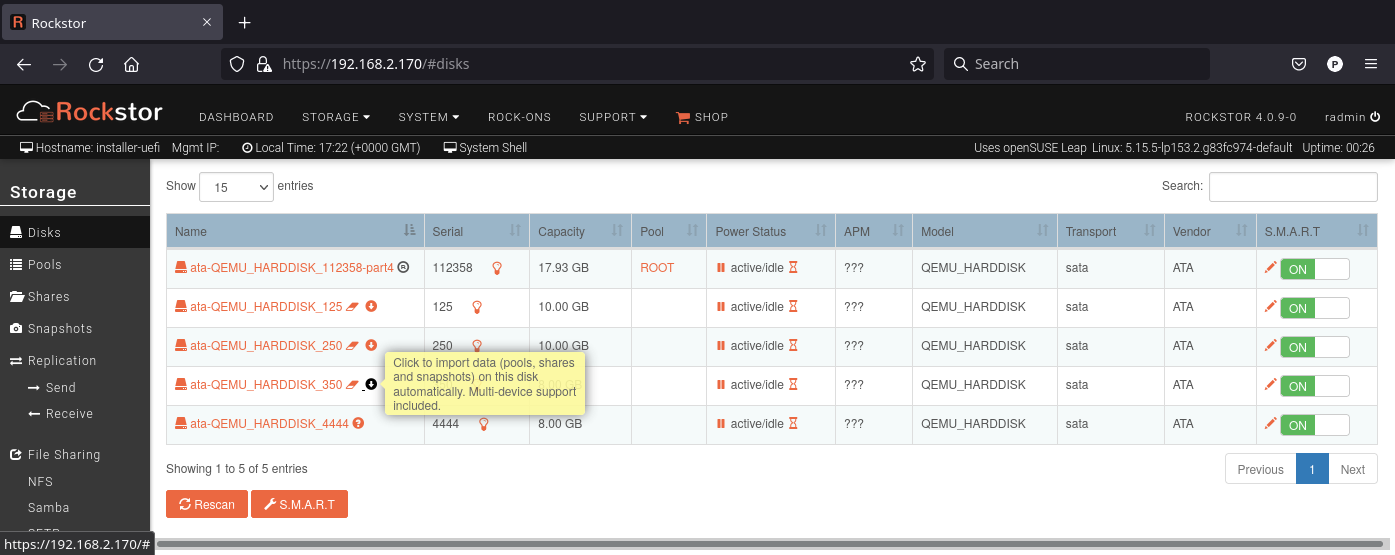Viewport: 1395px width, 555px height.
Task: Click import data icon for QEMU_HARDDISK_350
Action: click(x=371, y=384)
